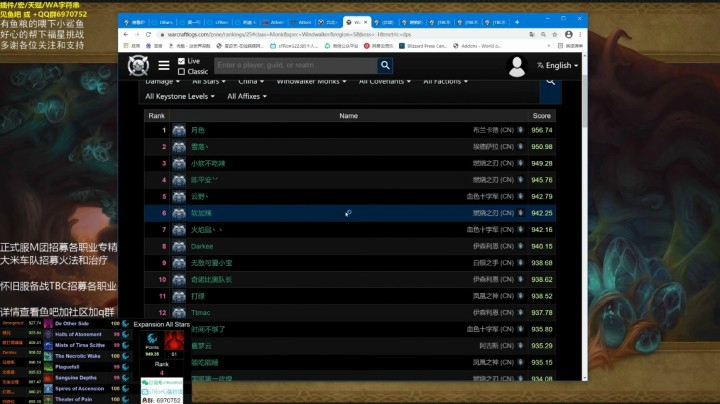Uncheck the Live checkbox

pos(181,61)
